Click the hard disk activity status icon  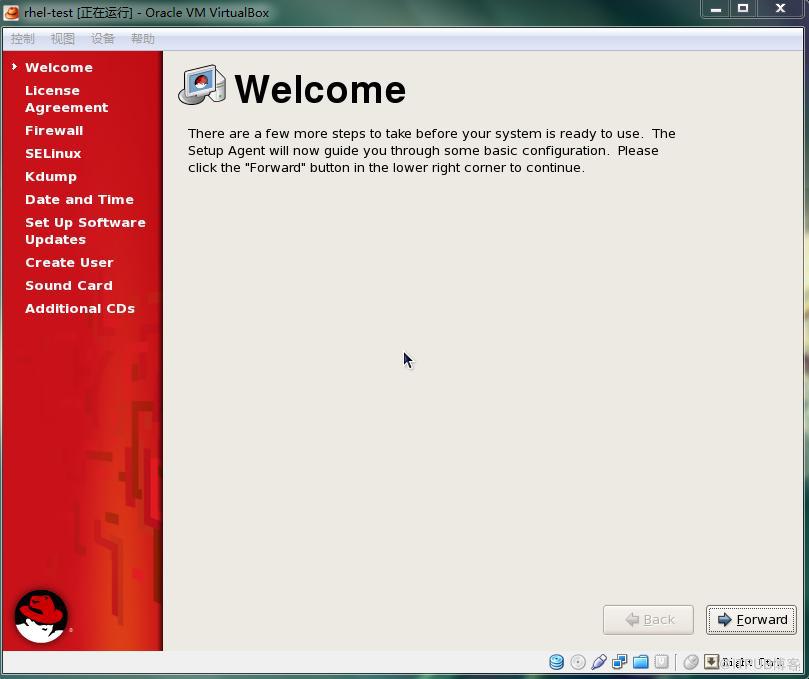(x=556, y=662)
